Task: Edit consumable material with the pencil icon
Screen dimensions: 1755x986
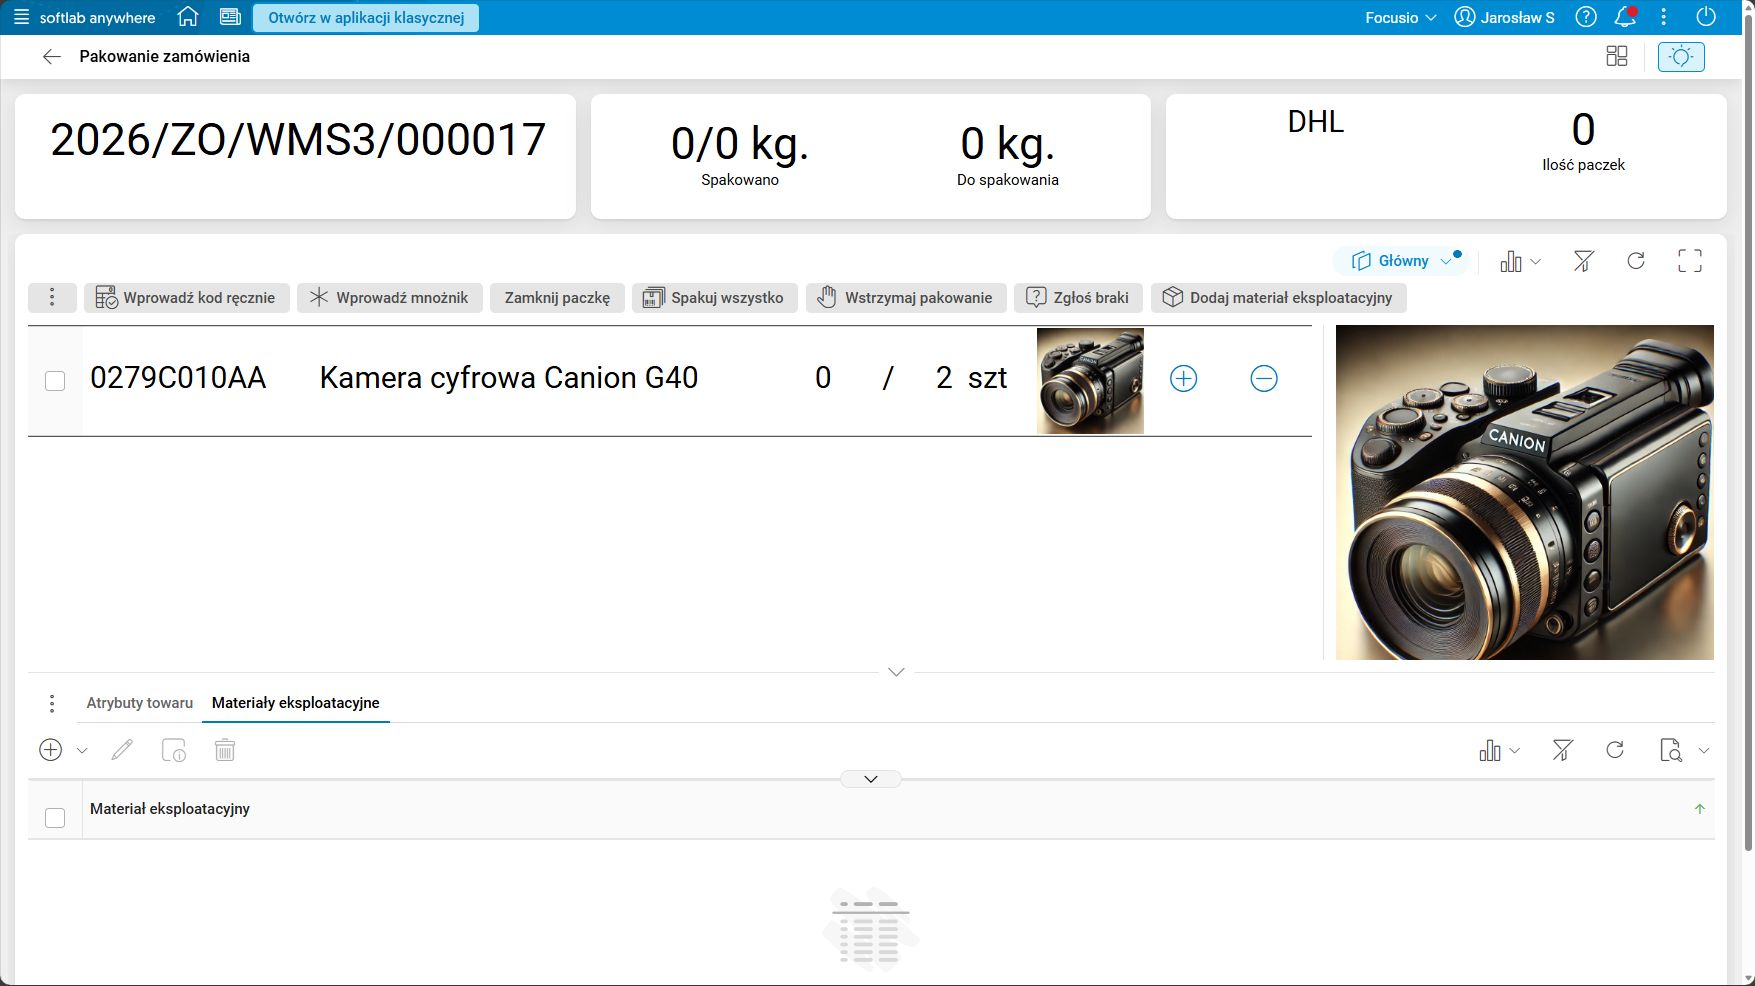Action: click(x=122, y=750)
